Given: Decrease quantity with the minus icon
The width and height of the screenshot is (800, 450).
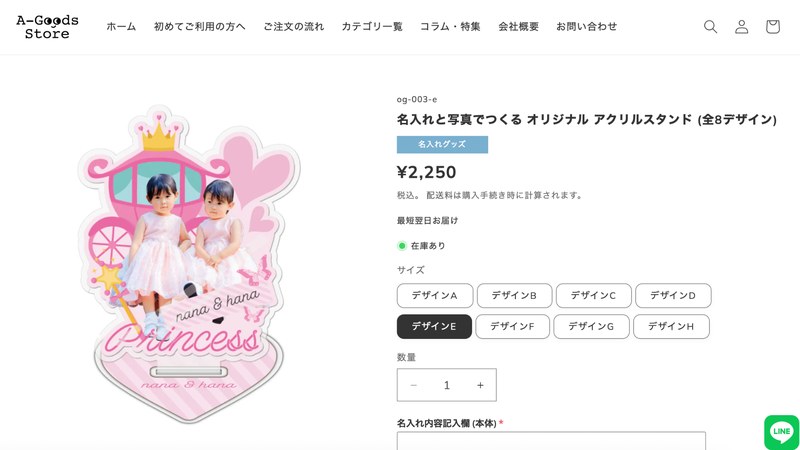Looking at the screenshot, I should (414, 385).
